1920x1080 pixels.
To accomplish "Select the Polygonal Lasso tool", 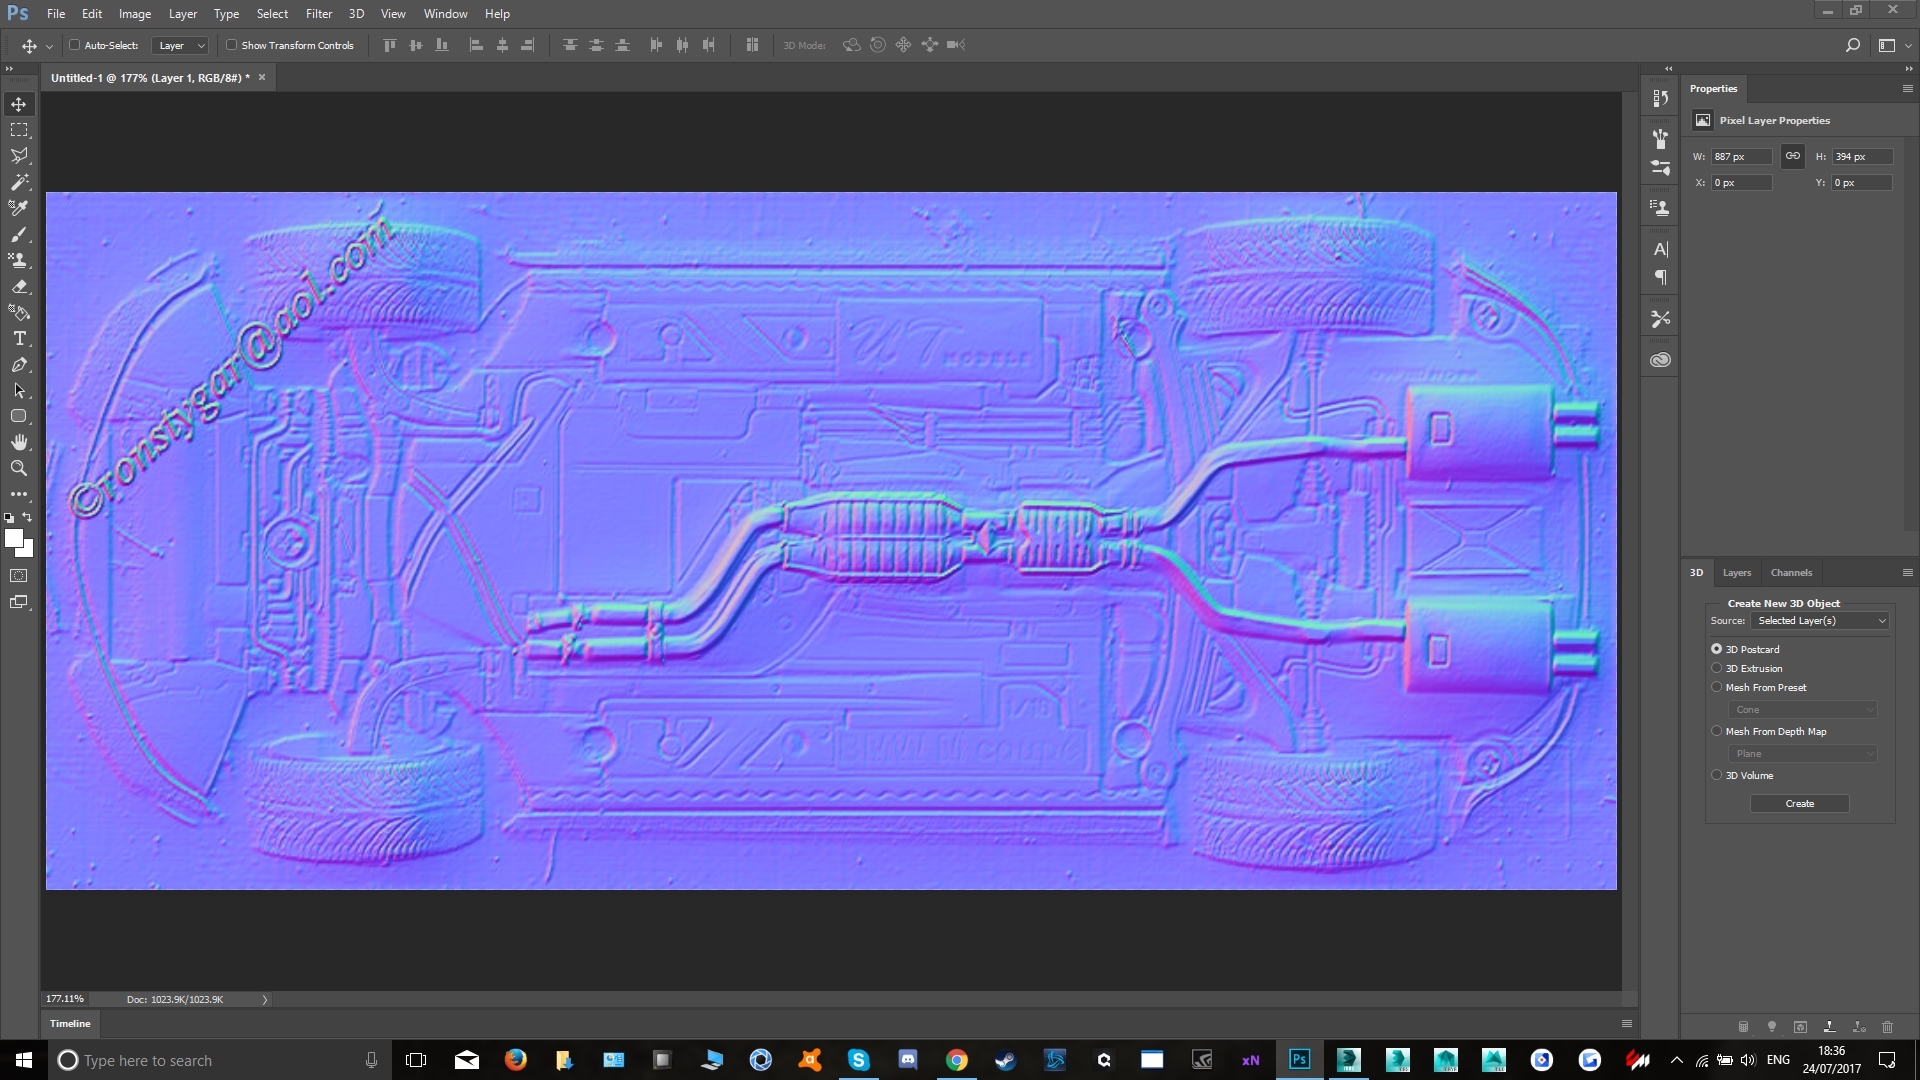I will (19, 156).
